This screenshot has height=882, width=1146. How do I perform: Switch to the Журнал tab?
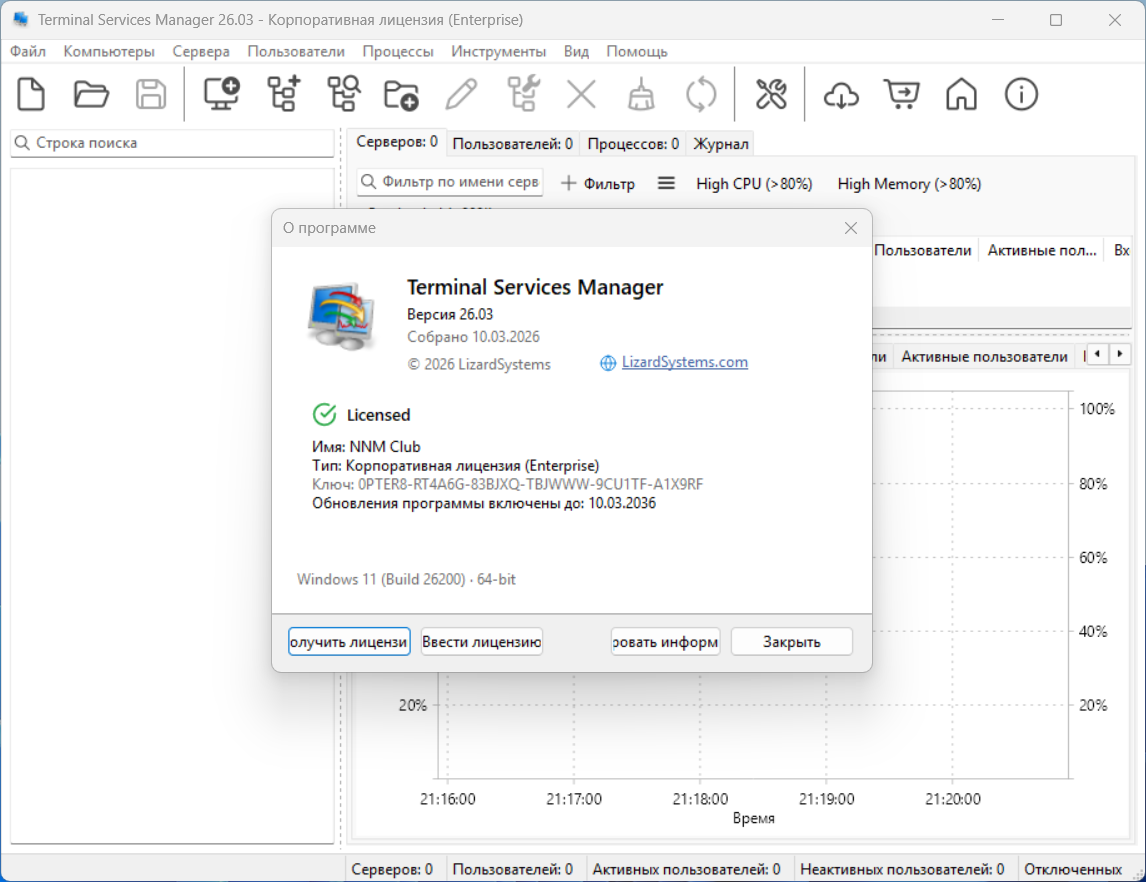click(721, 144)
